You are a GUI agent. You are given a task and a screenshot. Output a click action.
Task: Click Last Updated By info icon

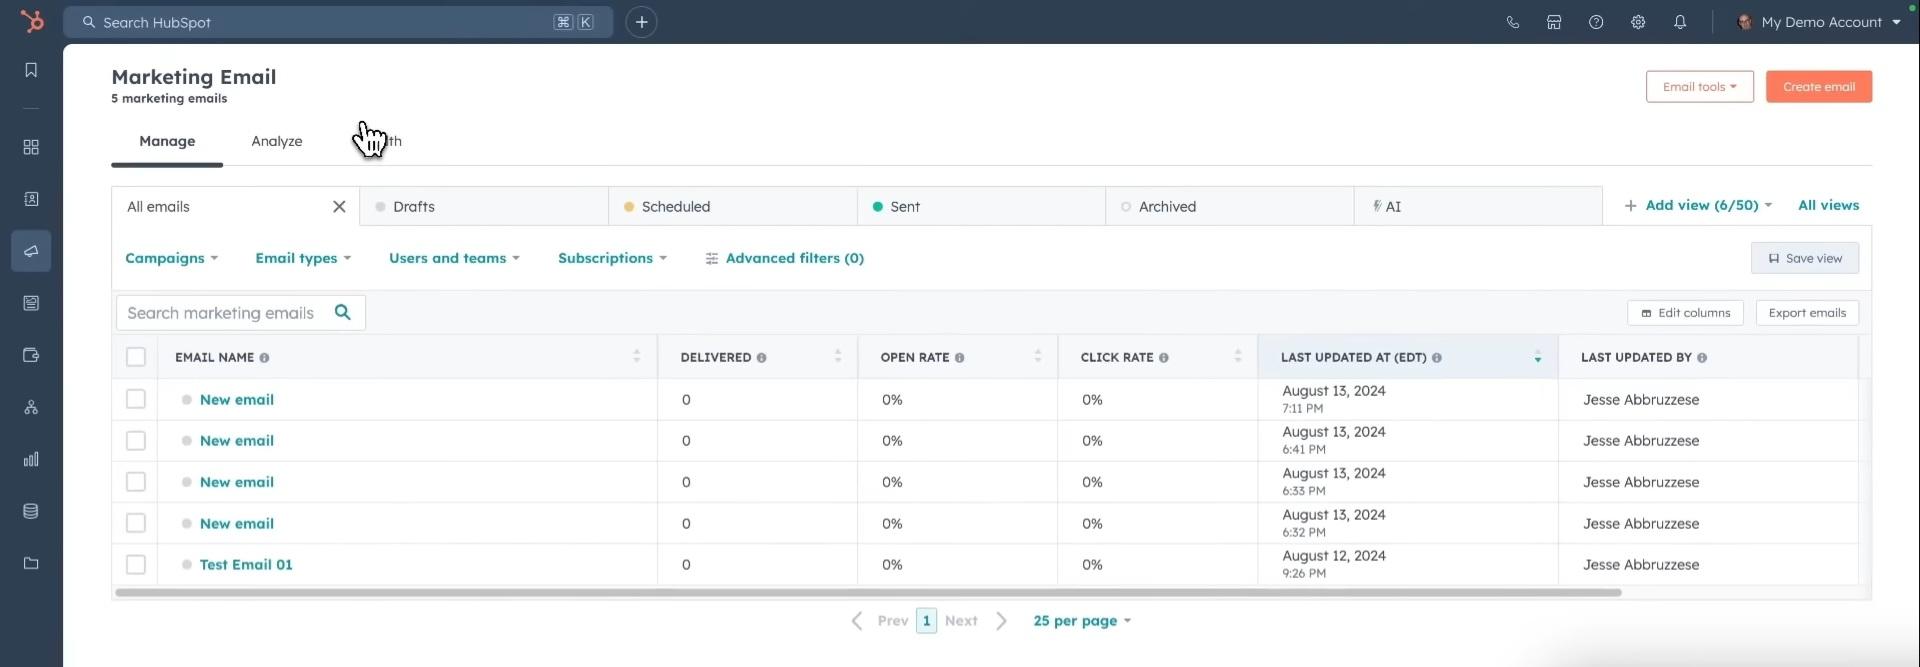[1702, 358]
